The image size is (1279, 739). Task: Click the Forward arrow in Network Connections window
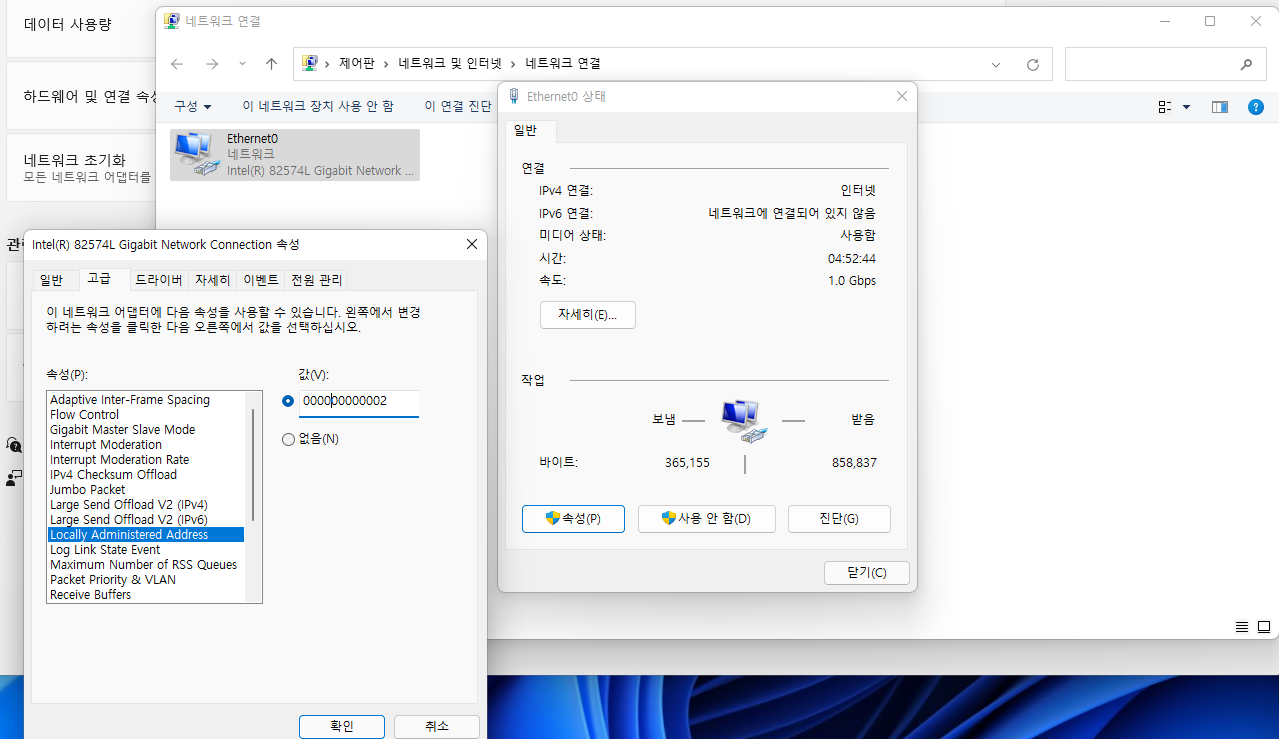point(211,64)
